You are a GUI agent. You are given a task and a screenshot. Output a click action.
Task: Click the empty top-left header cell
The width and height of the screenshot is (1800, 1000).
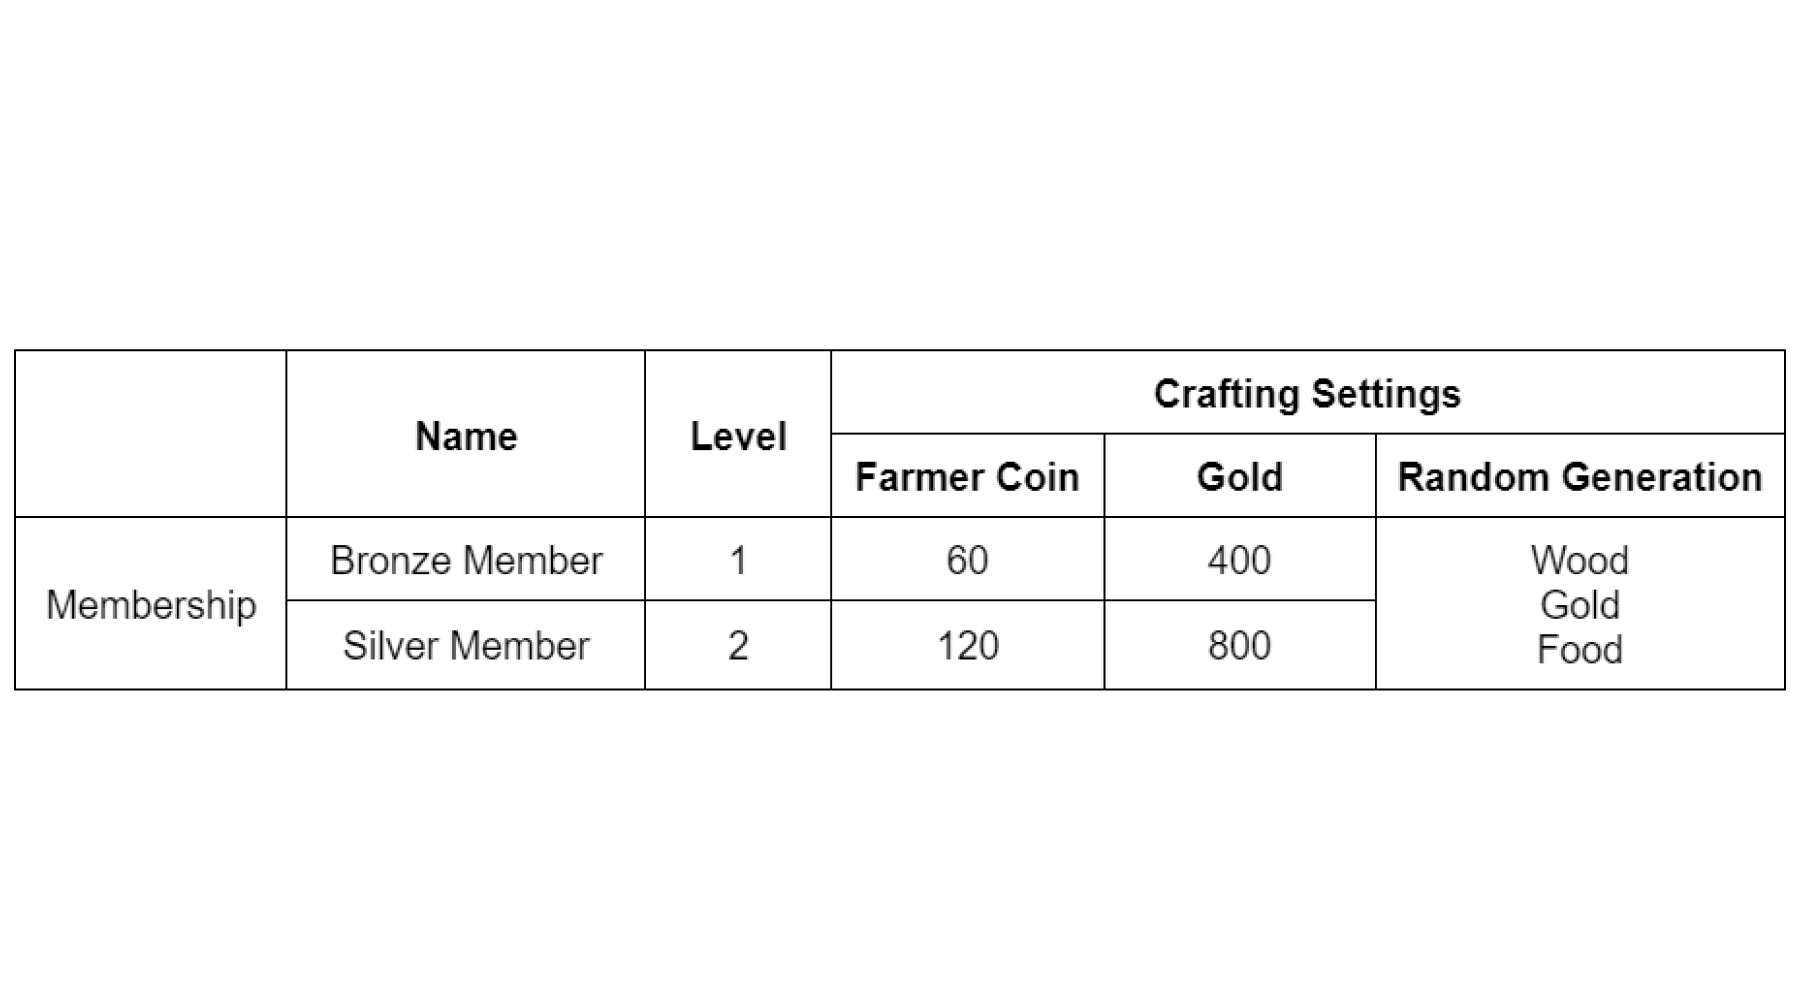click(151, 434)
